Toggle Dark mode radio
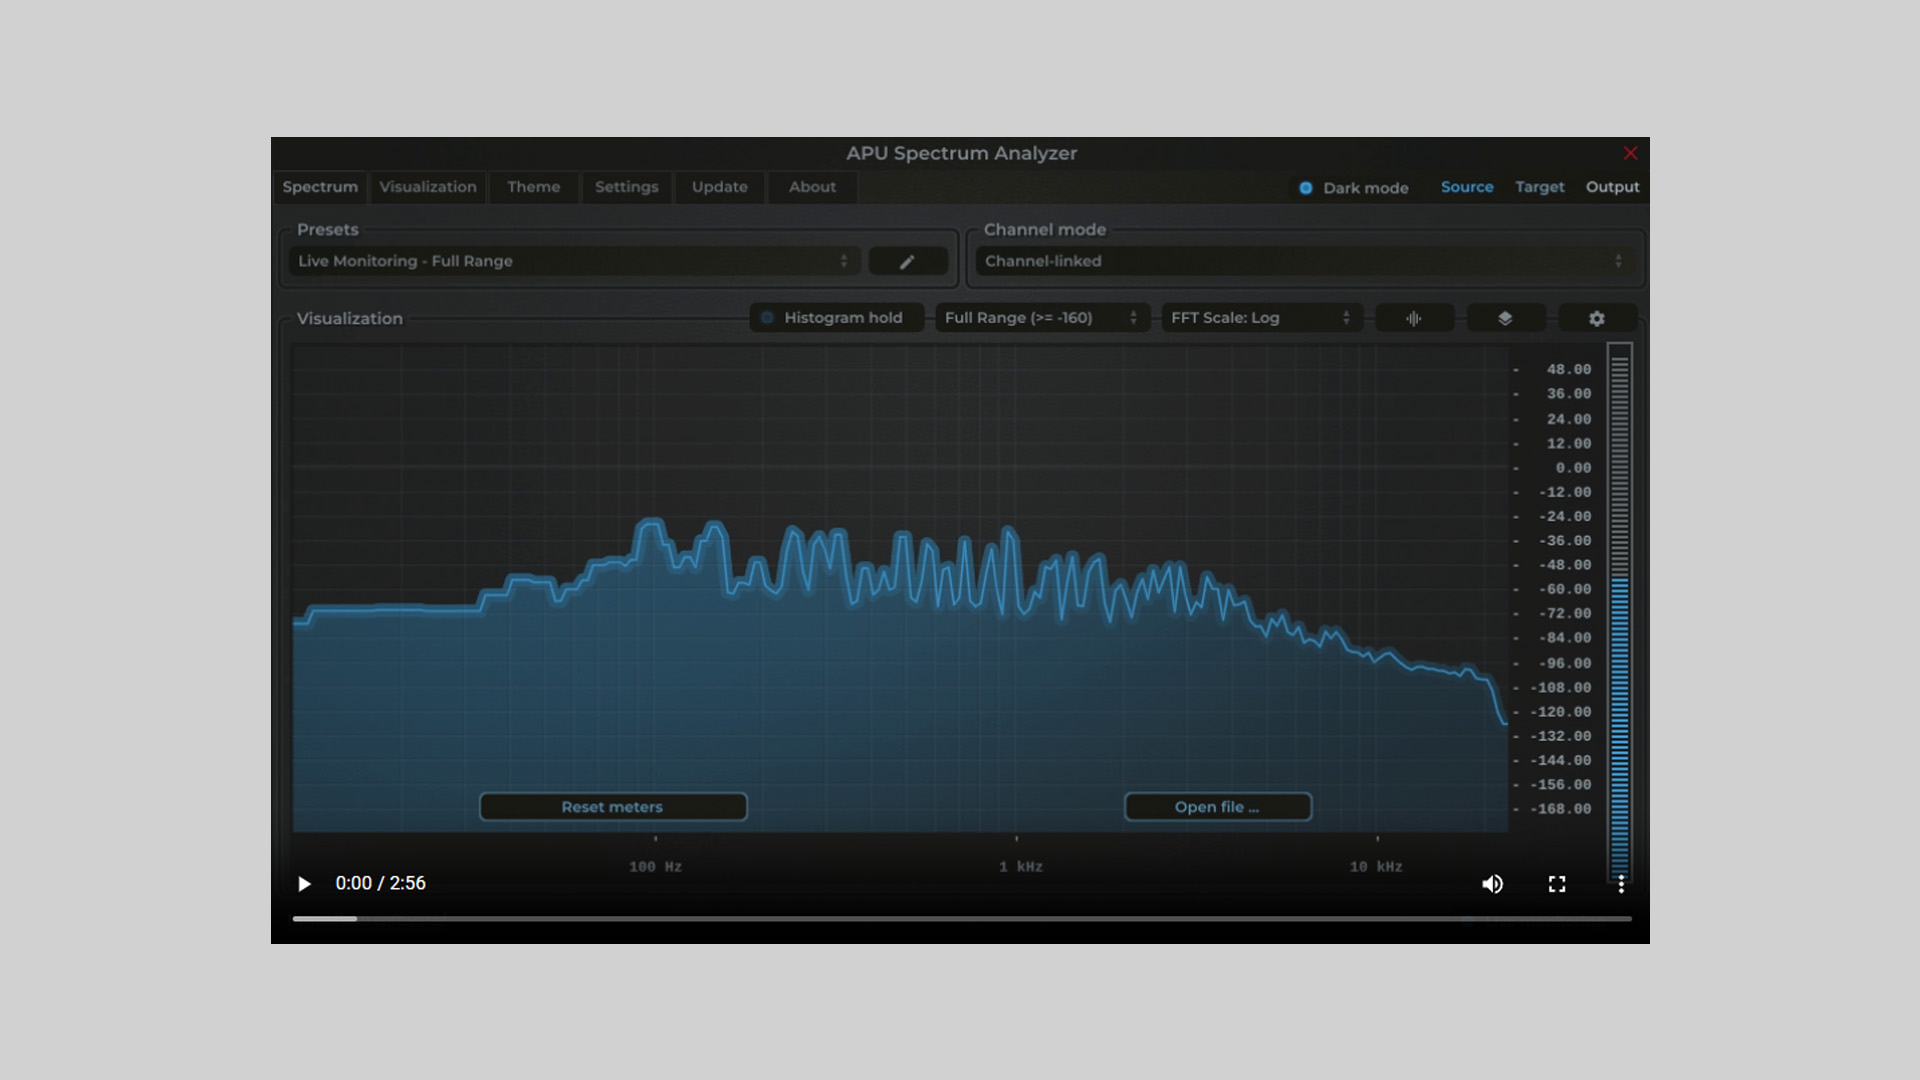Viewport: 1920px width, 1080px height. (x=1306, y=188)
